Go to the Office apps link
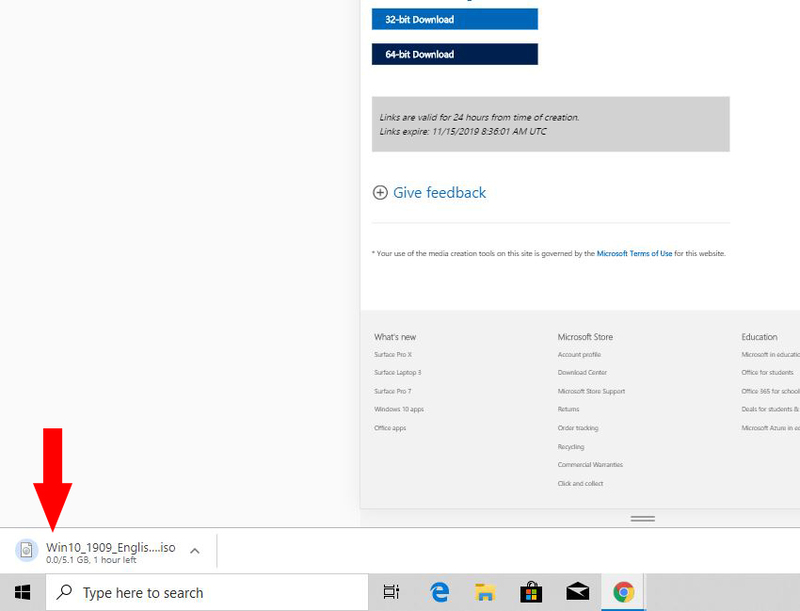 pos(390,428)
